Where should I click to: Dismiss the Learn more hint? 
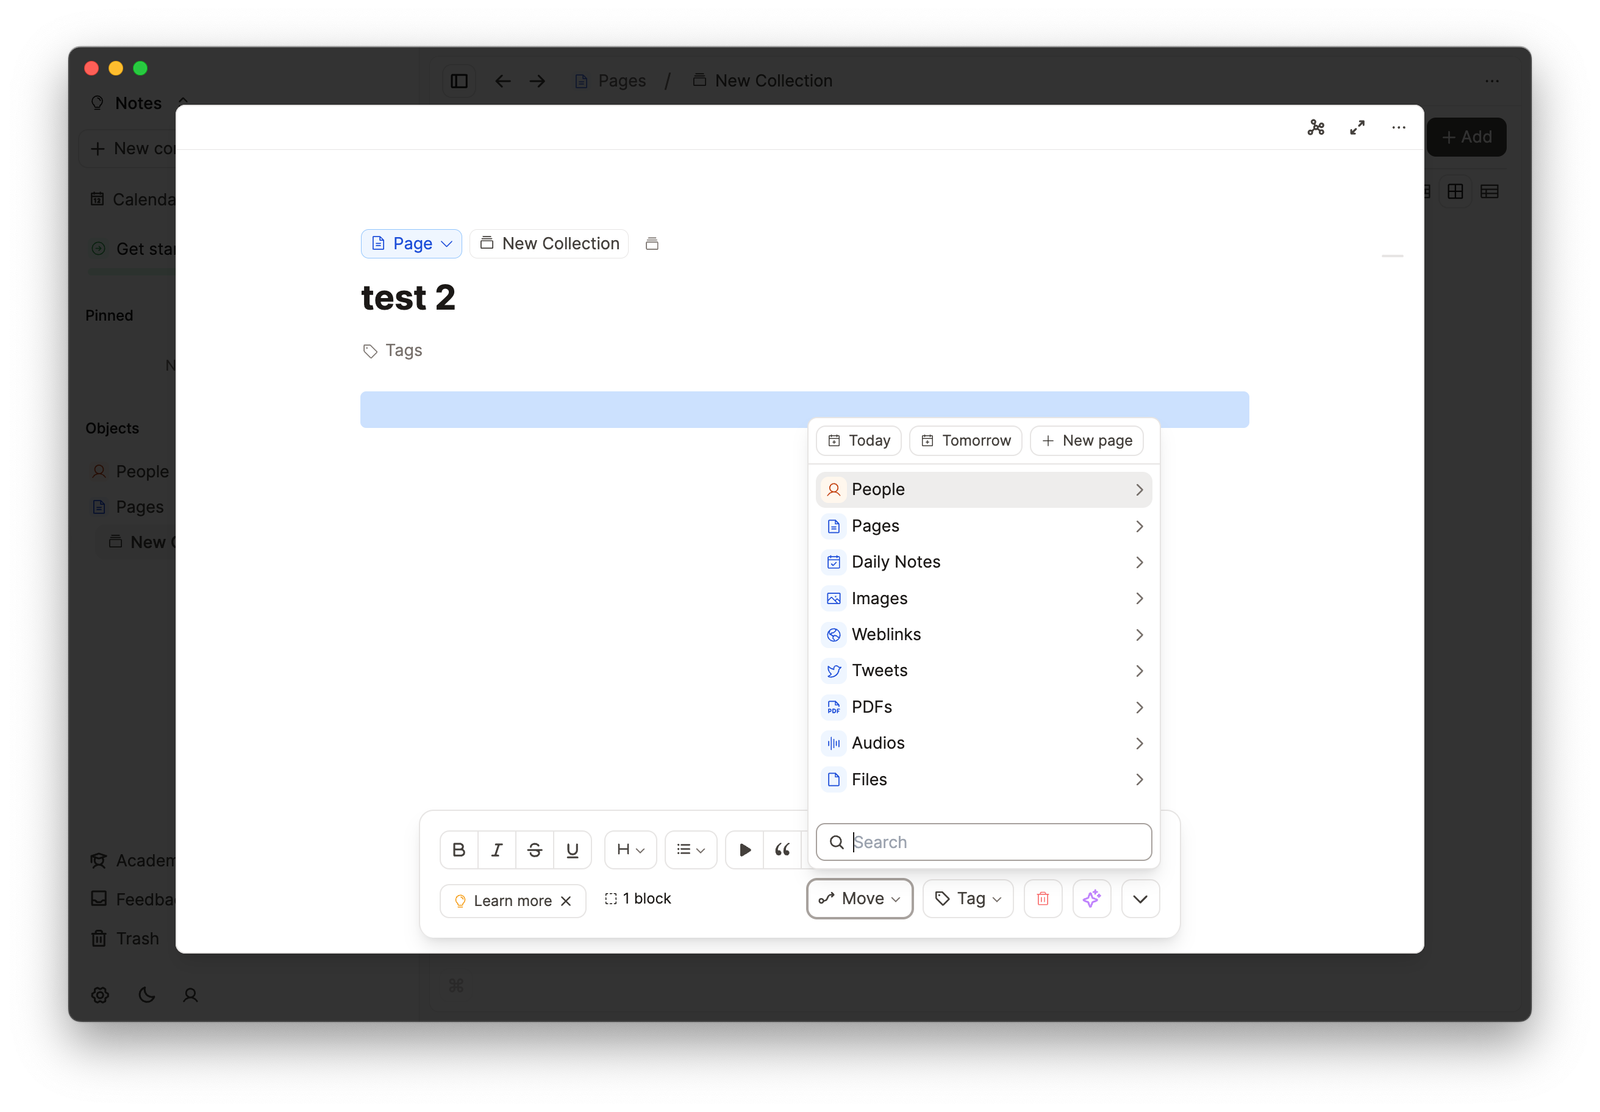click(x=566, y=901)
